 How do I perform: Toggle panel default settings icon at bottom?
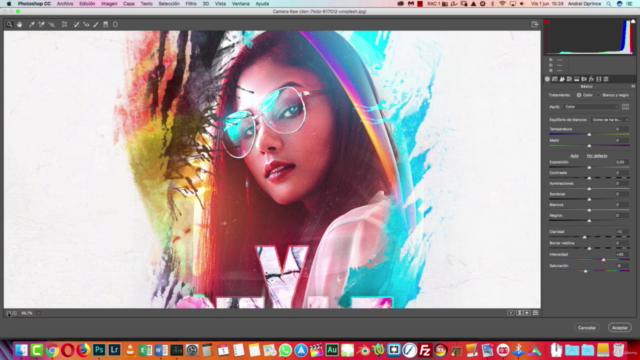(x=536, y=313)
